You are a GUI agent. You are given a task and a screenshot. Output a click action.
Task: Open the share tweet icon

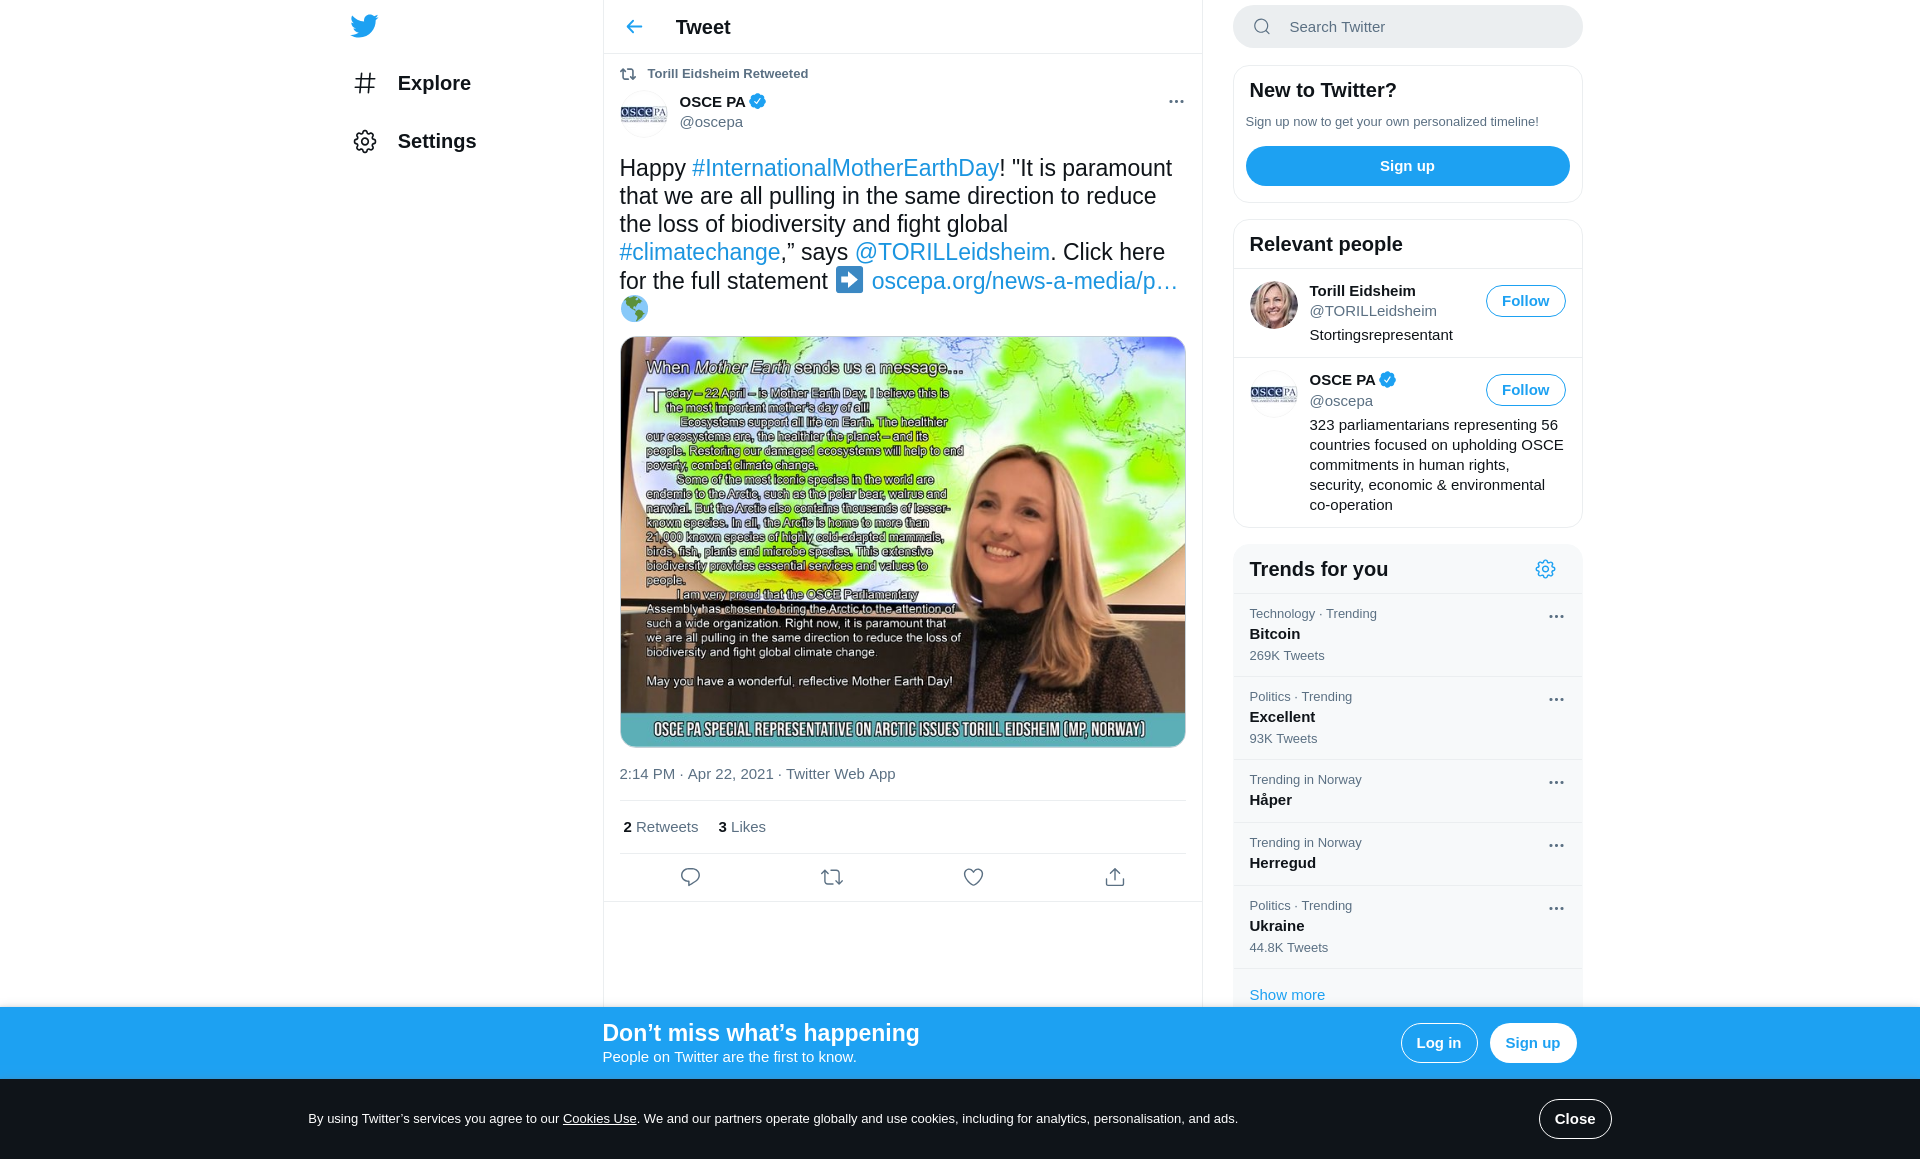1115,877
